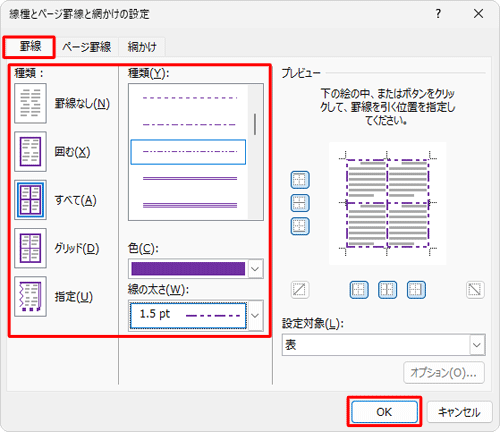Toggle the inside vertical border button
Viewport: 500px width, 432px height.
(x=387, y=290)
